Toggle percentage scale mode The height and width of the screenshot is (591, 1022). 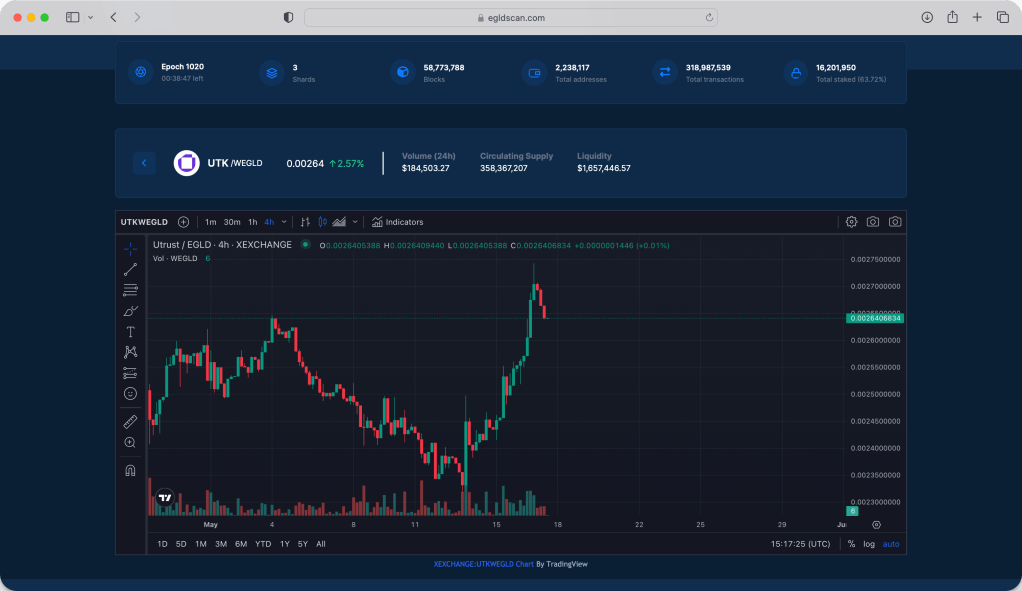click(x=851, y=544)
